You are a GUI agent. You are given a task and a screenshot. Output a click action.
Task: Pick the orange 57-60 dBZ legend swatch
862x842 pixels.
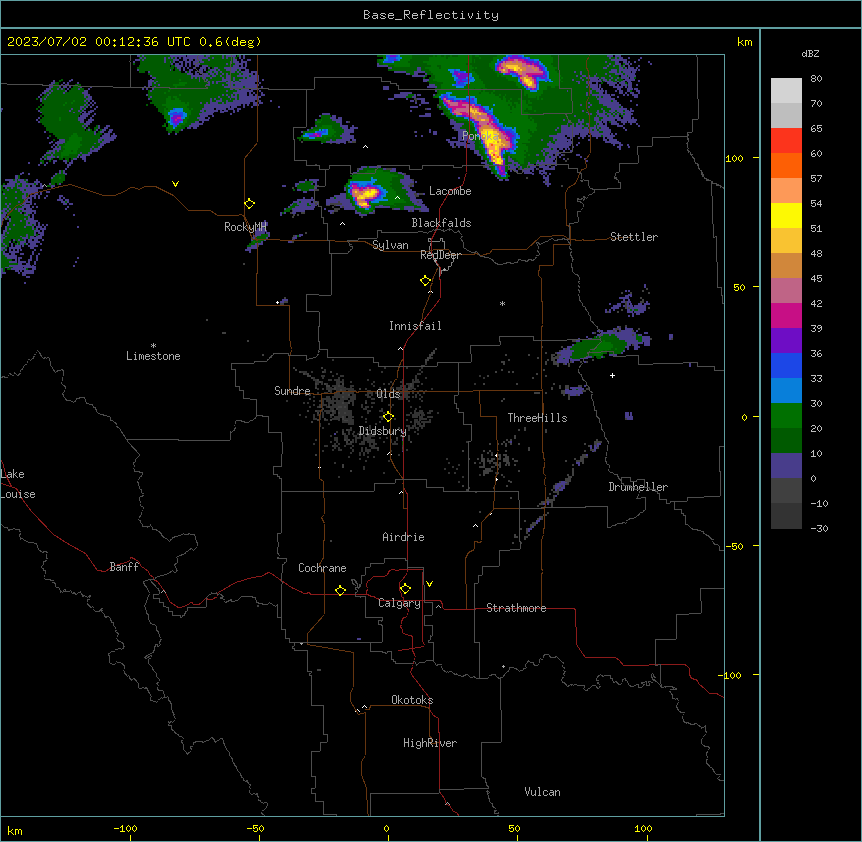click(x=786, y=165)
